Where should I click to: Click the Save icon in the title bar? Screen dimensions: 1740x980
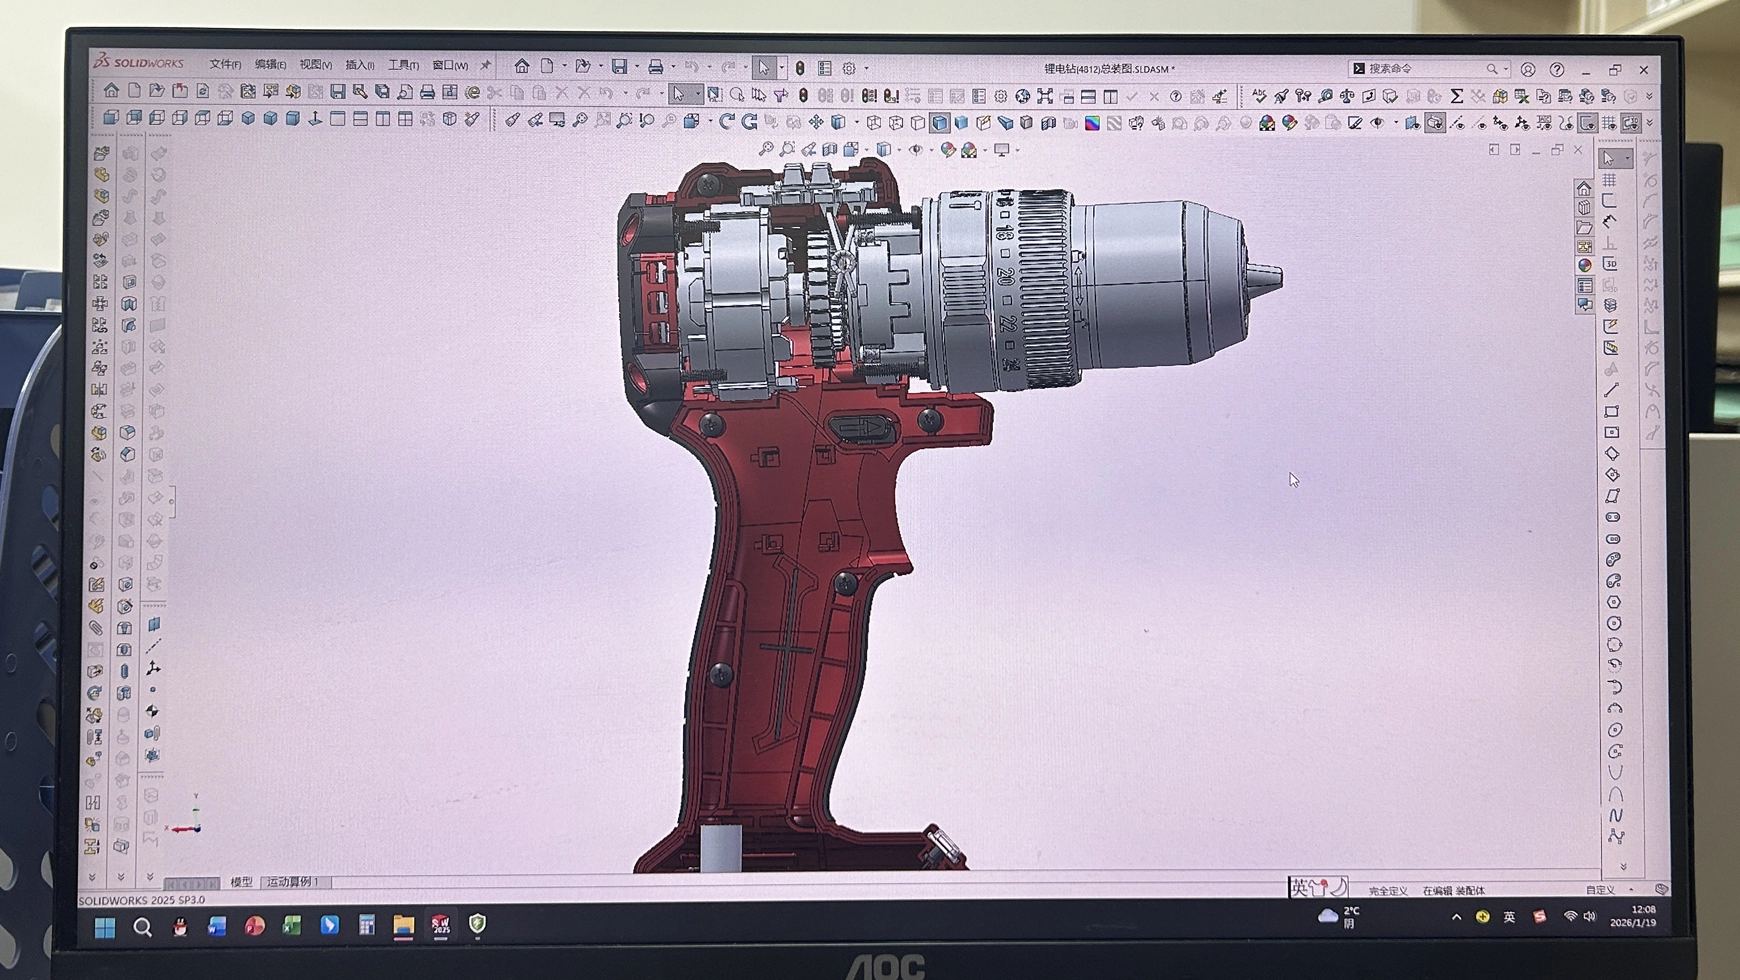pyautogui.click(x=619, y=67)
